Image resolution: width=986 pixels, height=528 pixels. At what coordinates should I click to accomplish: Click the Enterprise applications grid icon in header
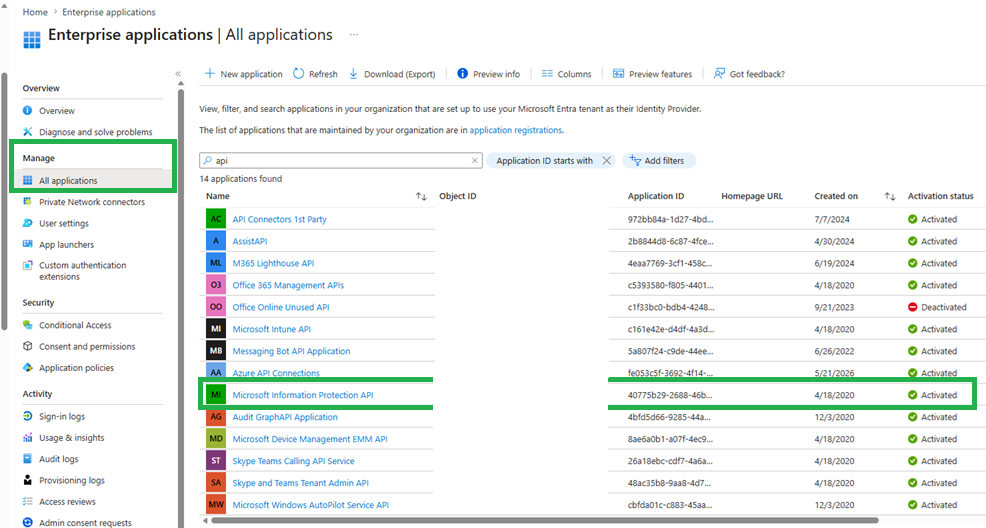click(31, 39)
